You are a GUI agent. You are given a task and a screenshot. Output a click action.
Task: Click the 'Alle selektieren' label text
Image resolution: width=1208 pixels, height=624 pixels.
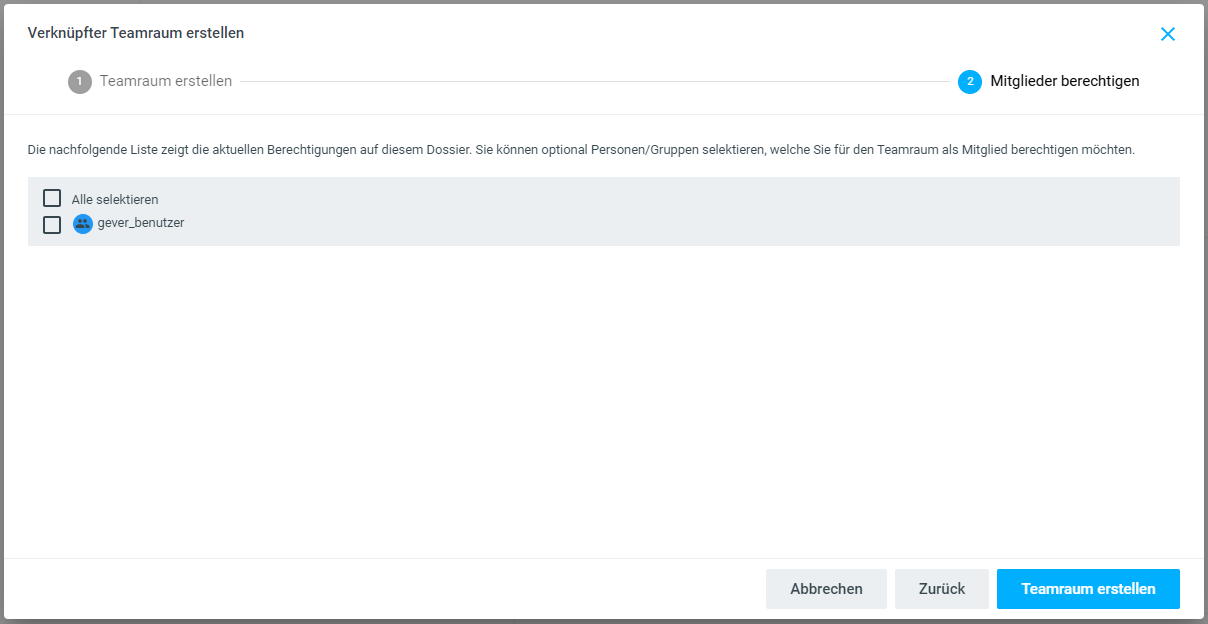pos(115,200)
